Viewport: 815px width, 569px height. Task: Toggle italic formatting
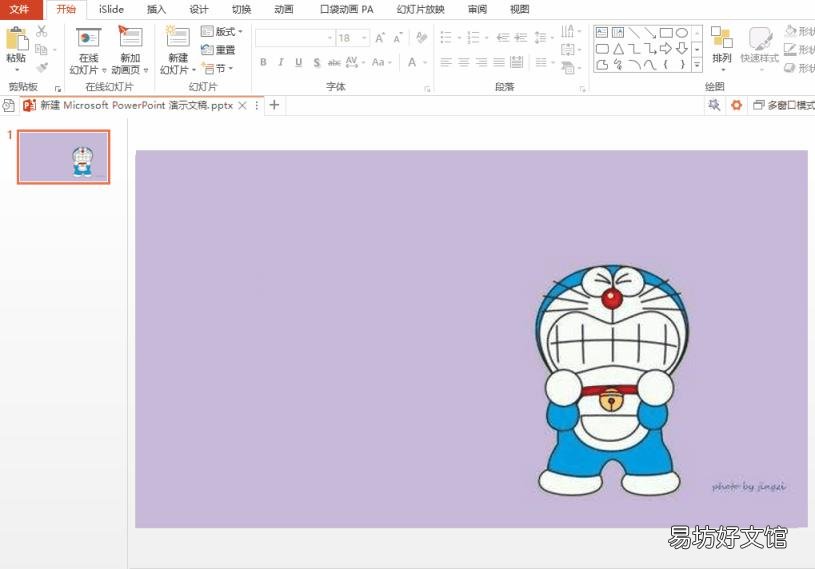(x=281, y=62)
